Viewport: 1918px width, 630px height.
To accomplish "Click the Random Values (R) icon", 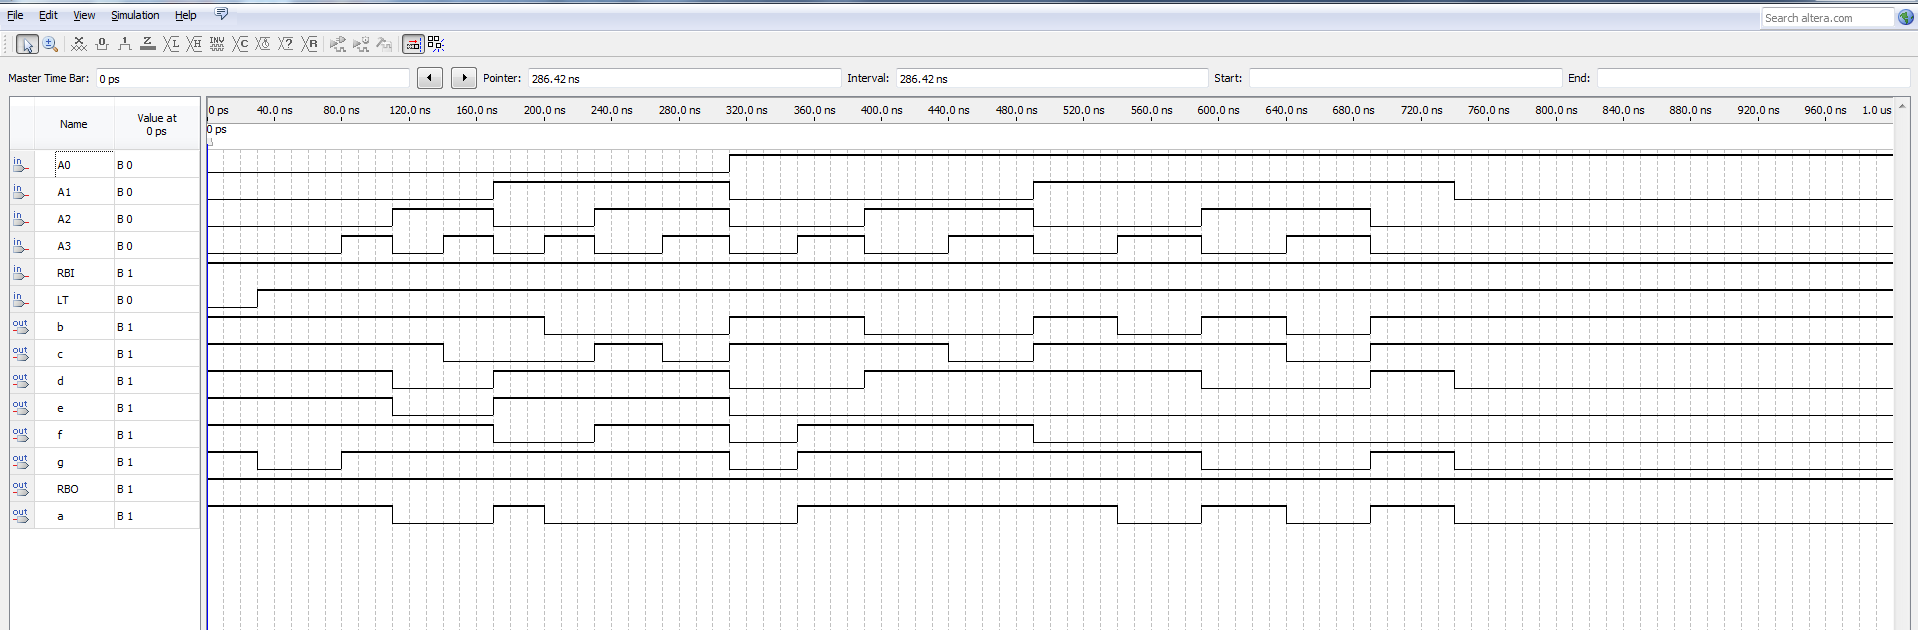I will [x=310, y=44].
